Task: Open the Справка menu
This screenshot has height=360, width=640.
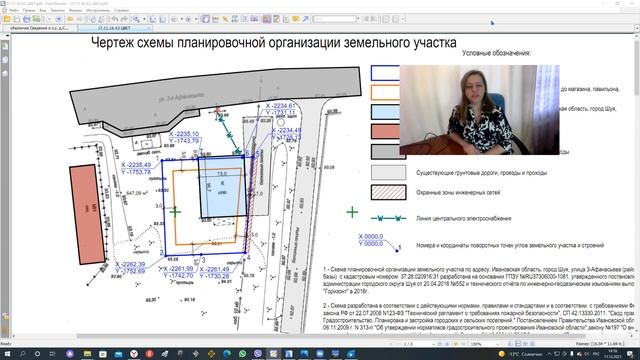Action: pyautogui.click(x=121, y=10)
